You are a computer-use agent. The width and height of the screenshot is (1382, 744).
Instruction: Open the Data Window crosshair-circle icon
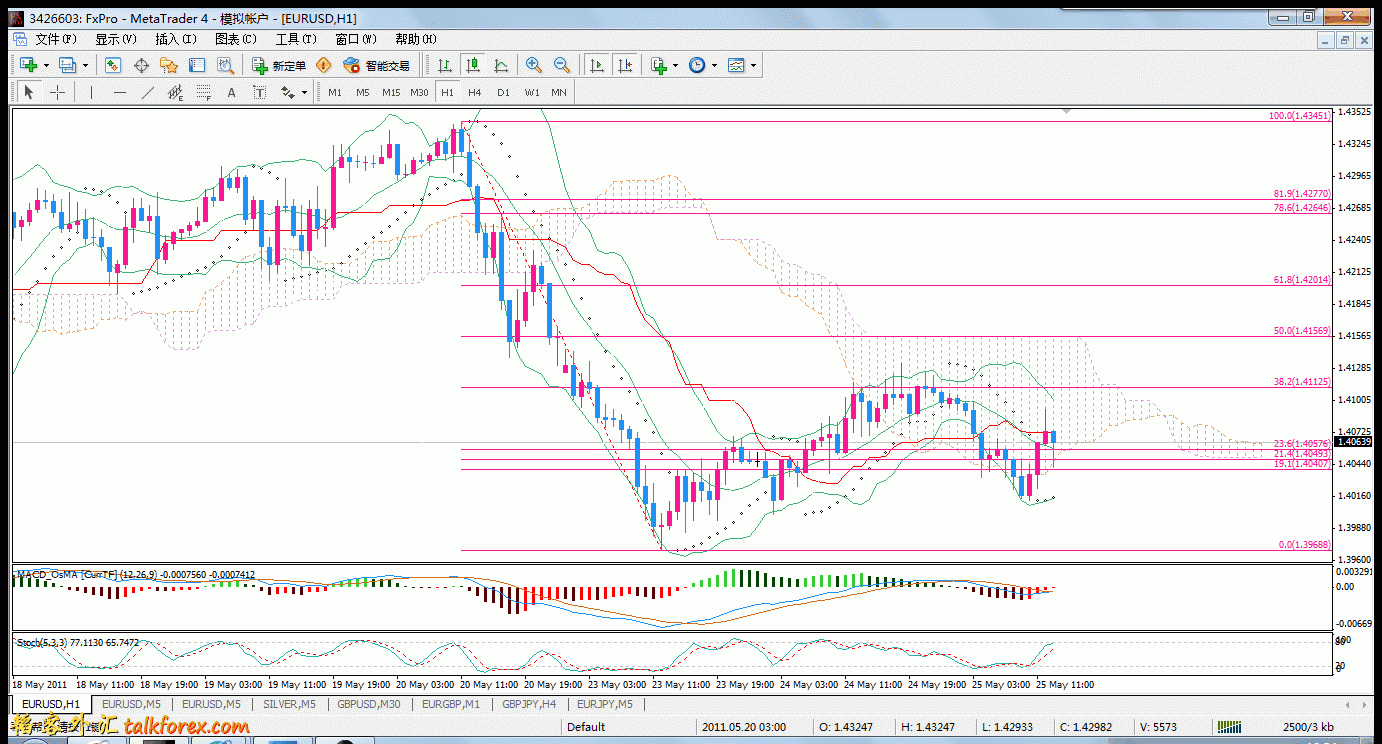(x=141, y=65)
